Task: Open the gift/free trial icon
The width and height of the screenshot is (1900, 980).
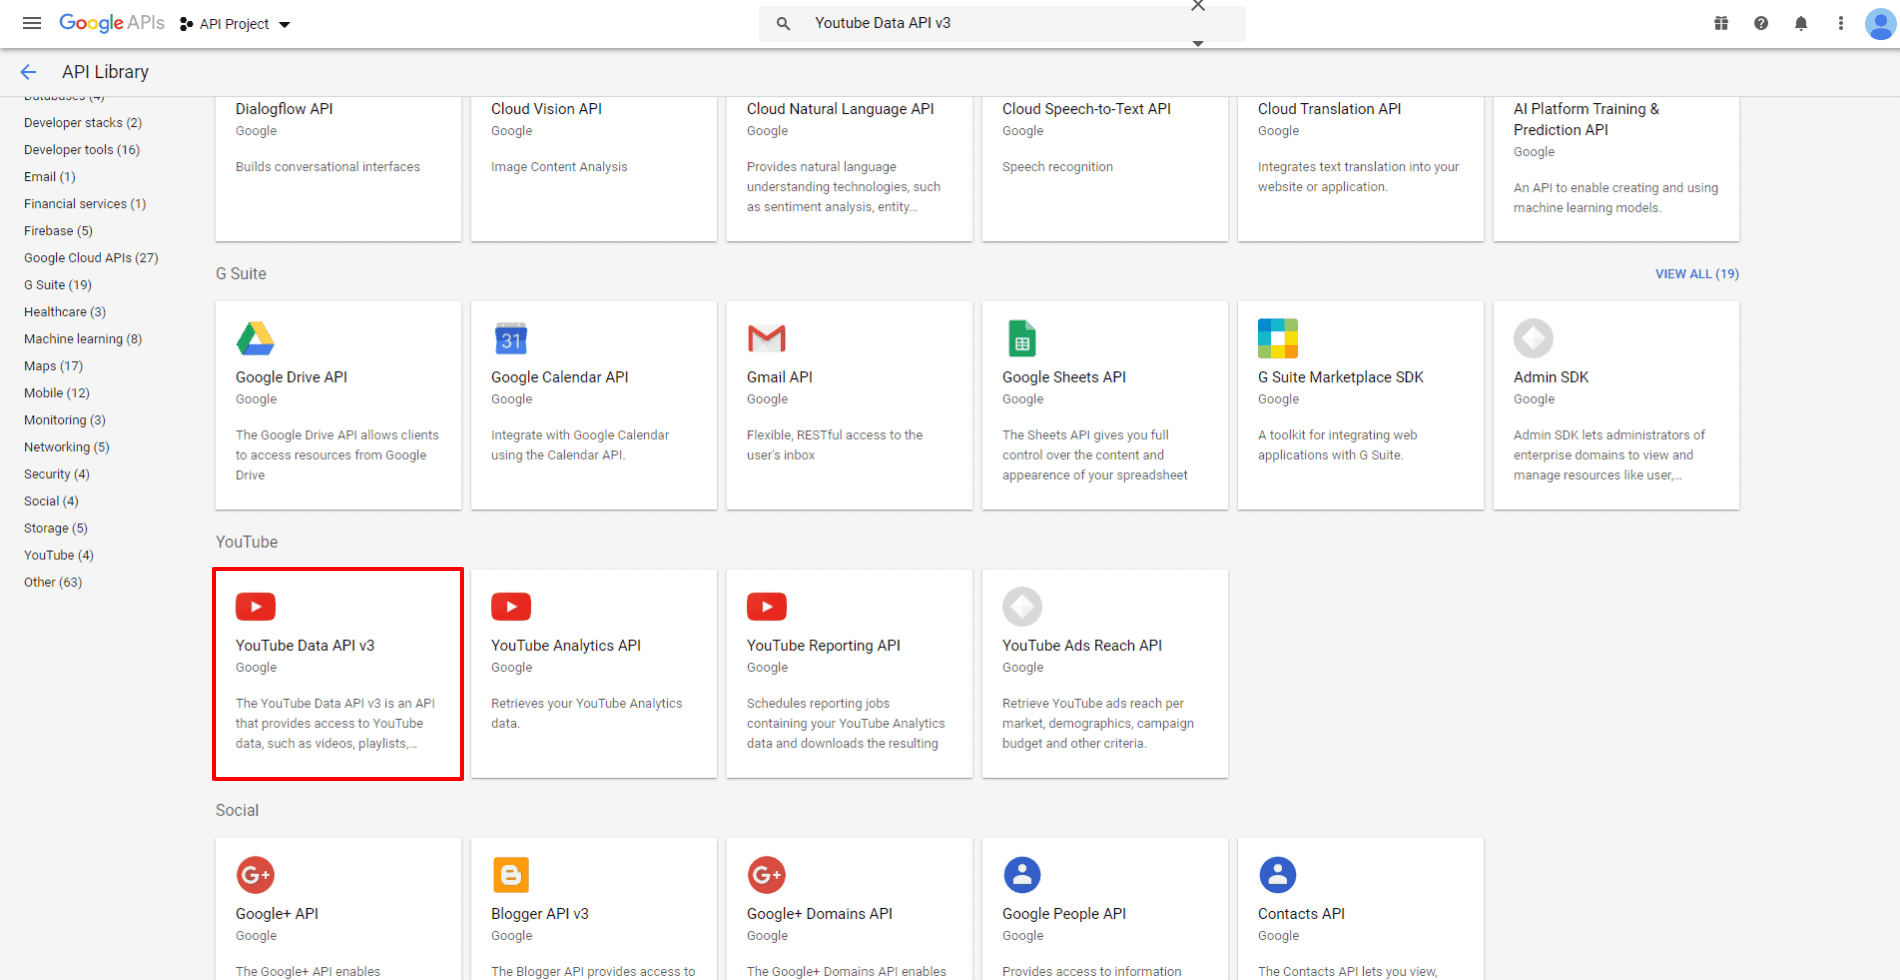Action: [1721, 23]
